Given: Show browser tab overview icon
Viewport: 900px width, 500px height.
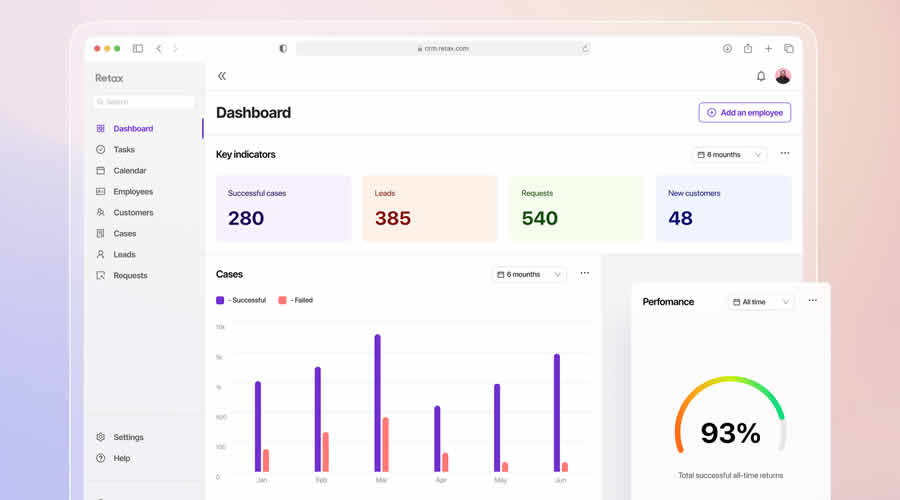Looking at the screenshot, I should 789,48.
